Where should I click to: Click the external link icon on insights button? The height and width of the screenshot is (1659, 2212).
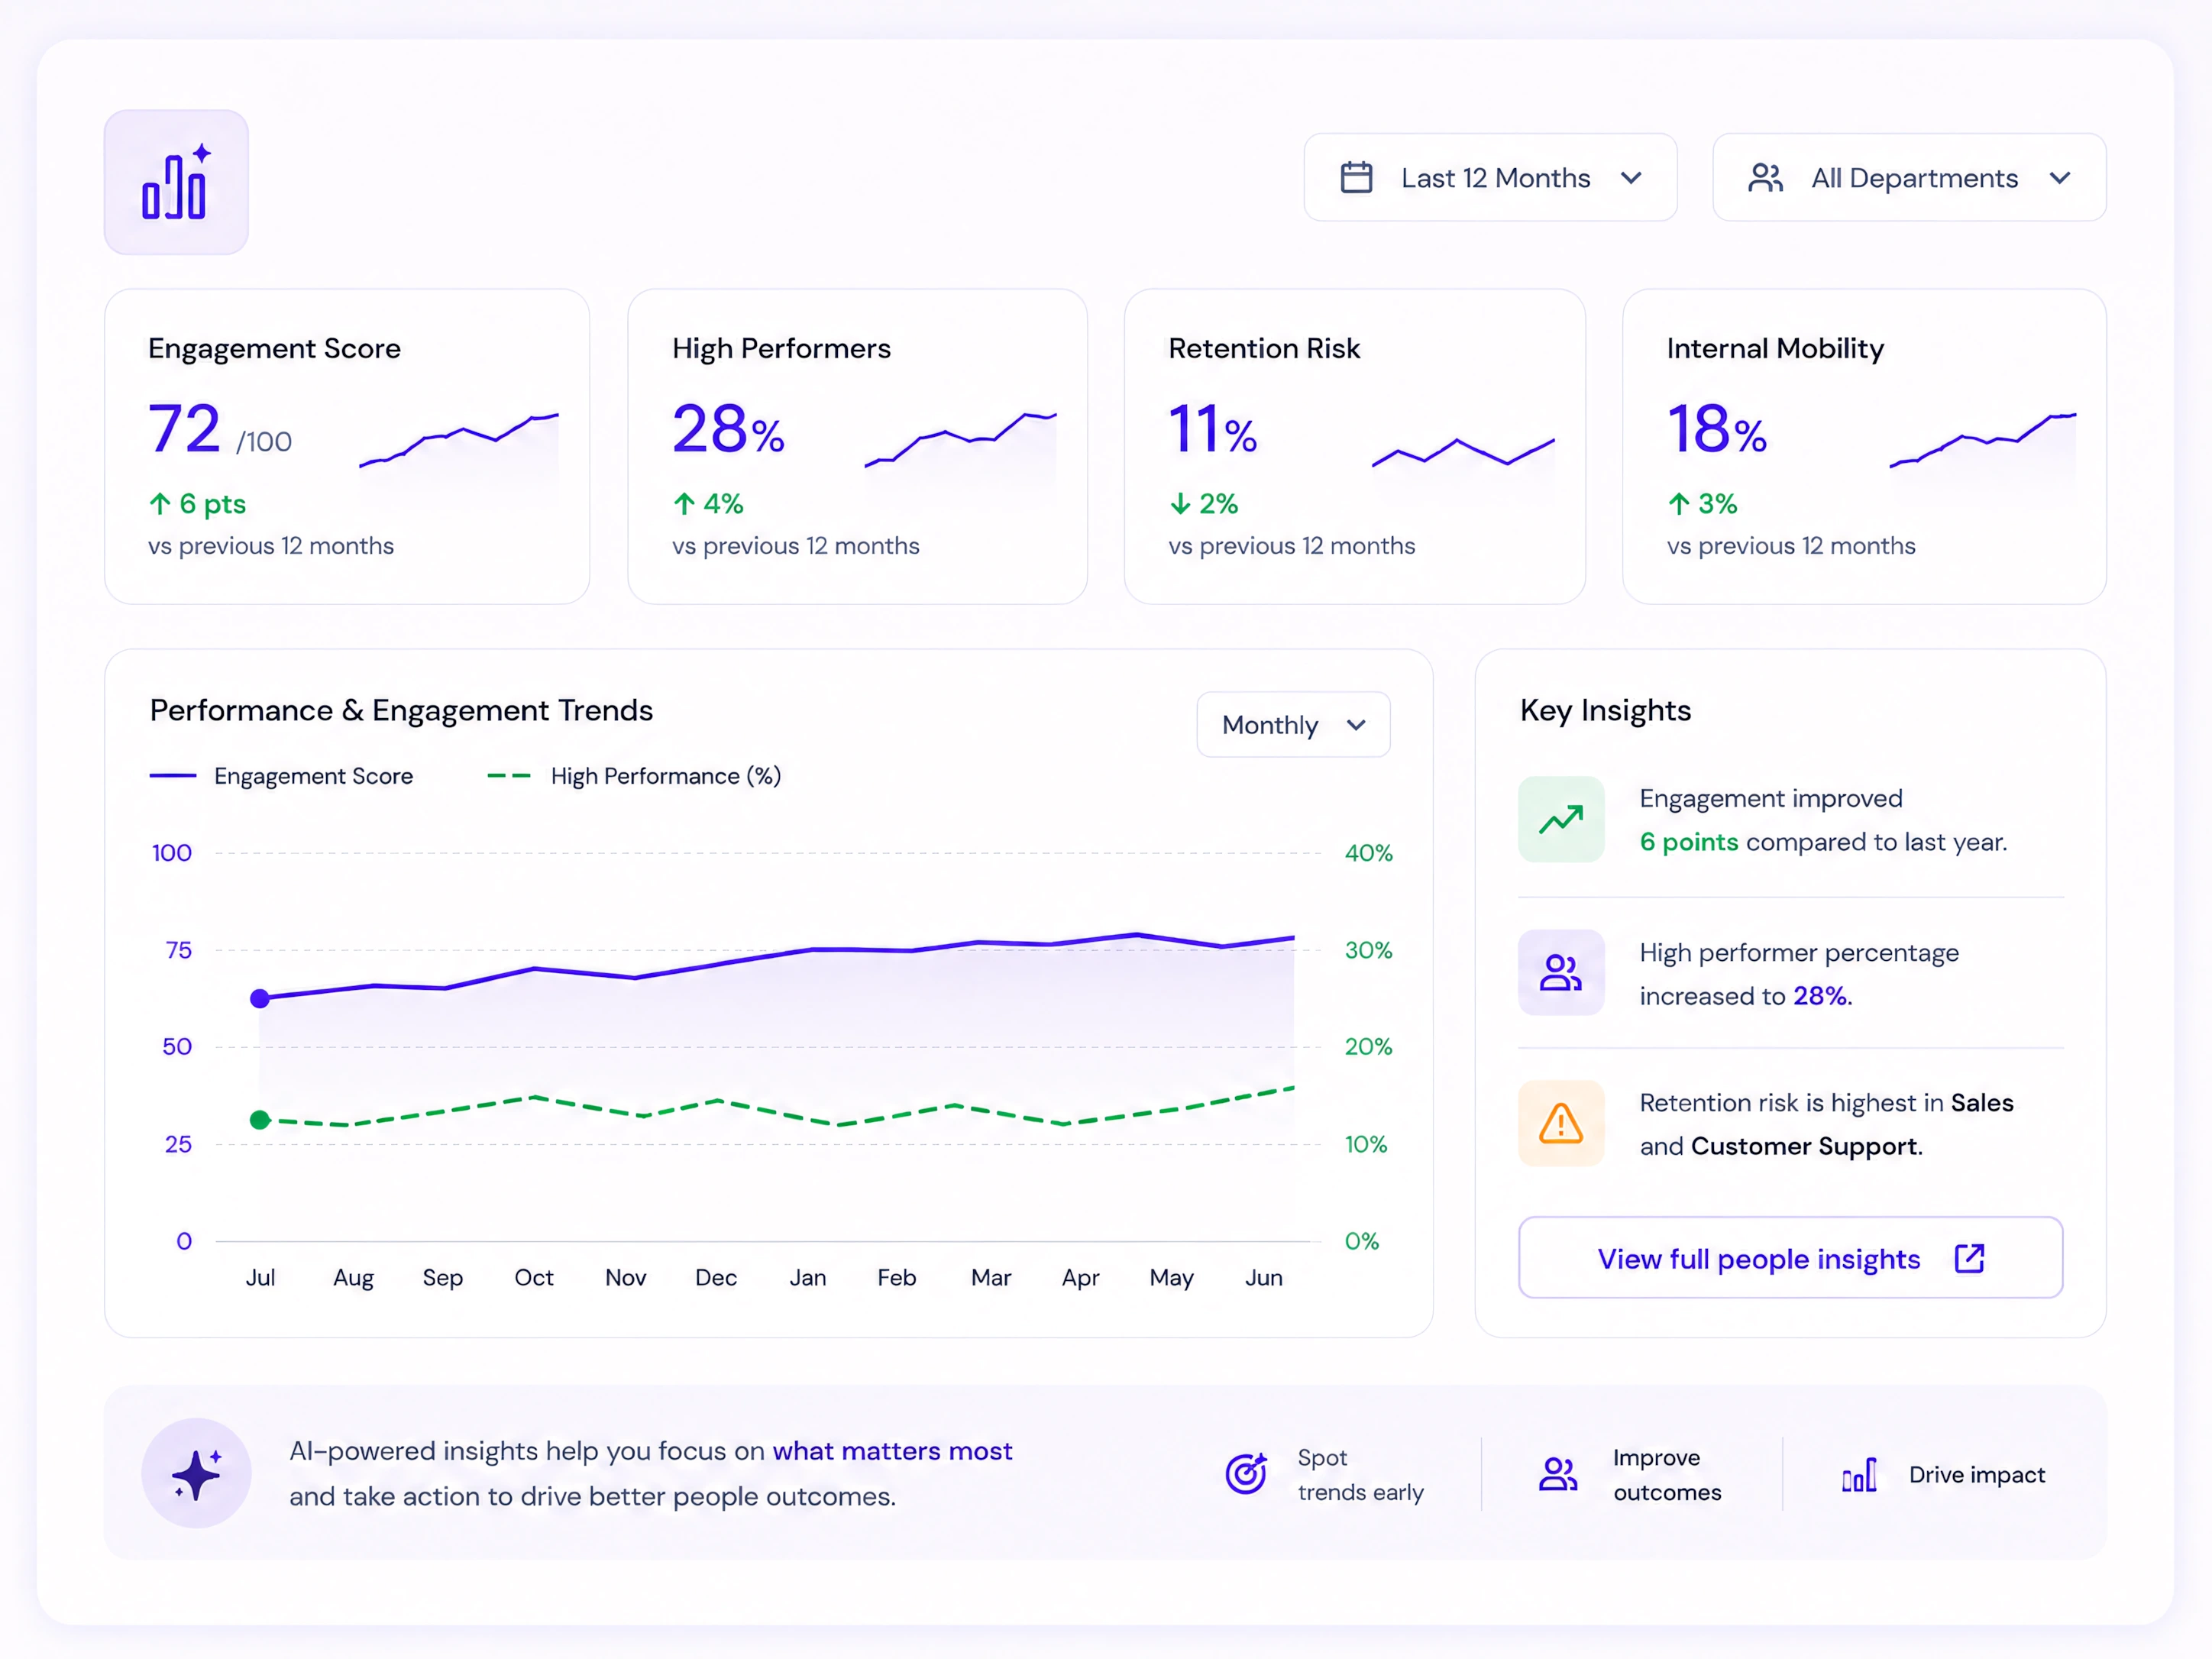click(1969, 1259)
